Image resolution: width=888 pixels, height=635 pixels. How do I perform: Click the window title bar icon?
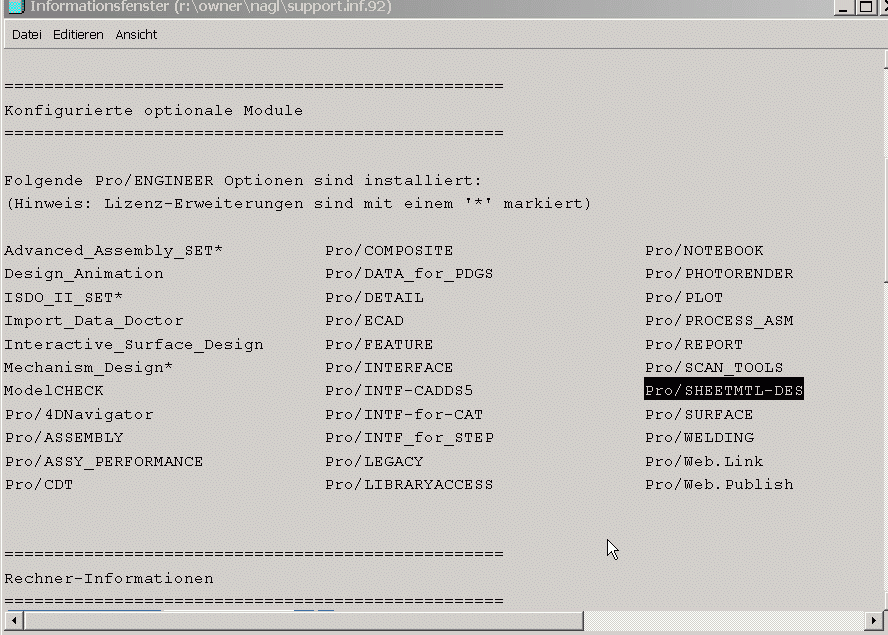tap(16, 7)
